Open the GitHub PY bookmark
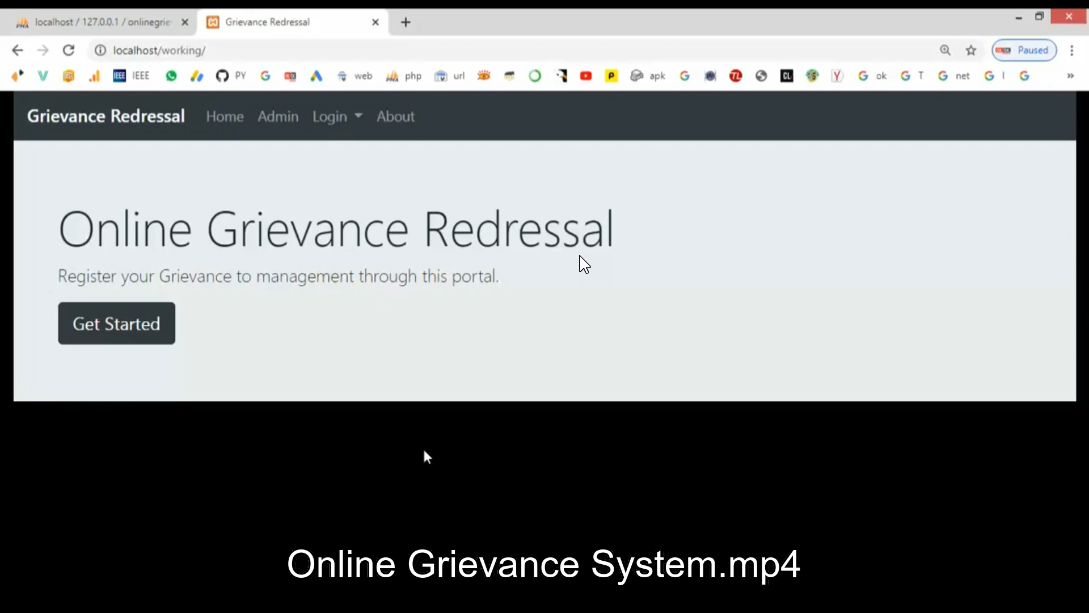This screenshot has width=1089, height=613. (231, 76)
